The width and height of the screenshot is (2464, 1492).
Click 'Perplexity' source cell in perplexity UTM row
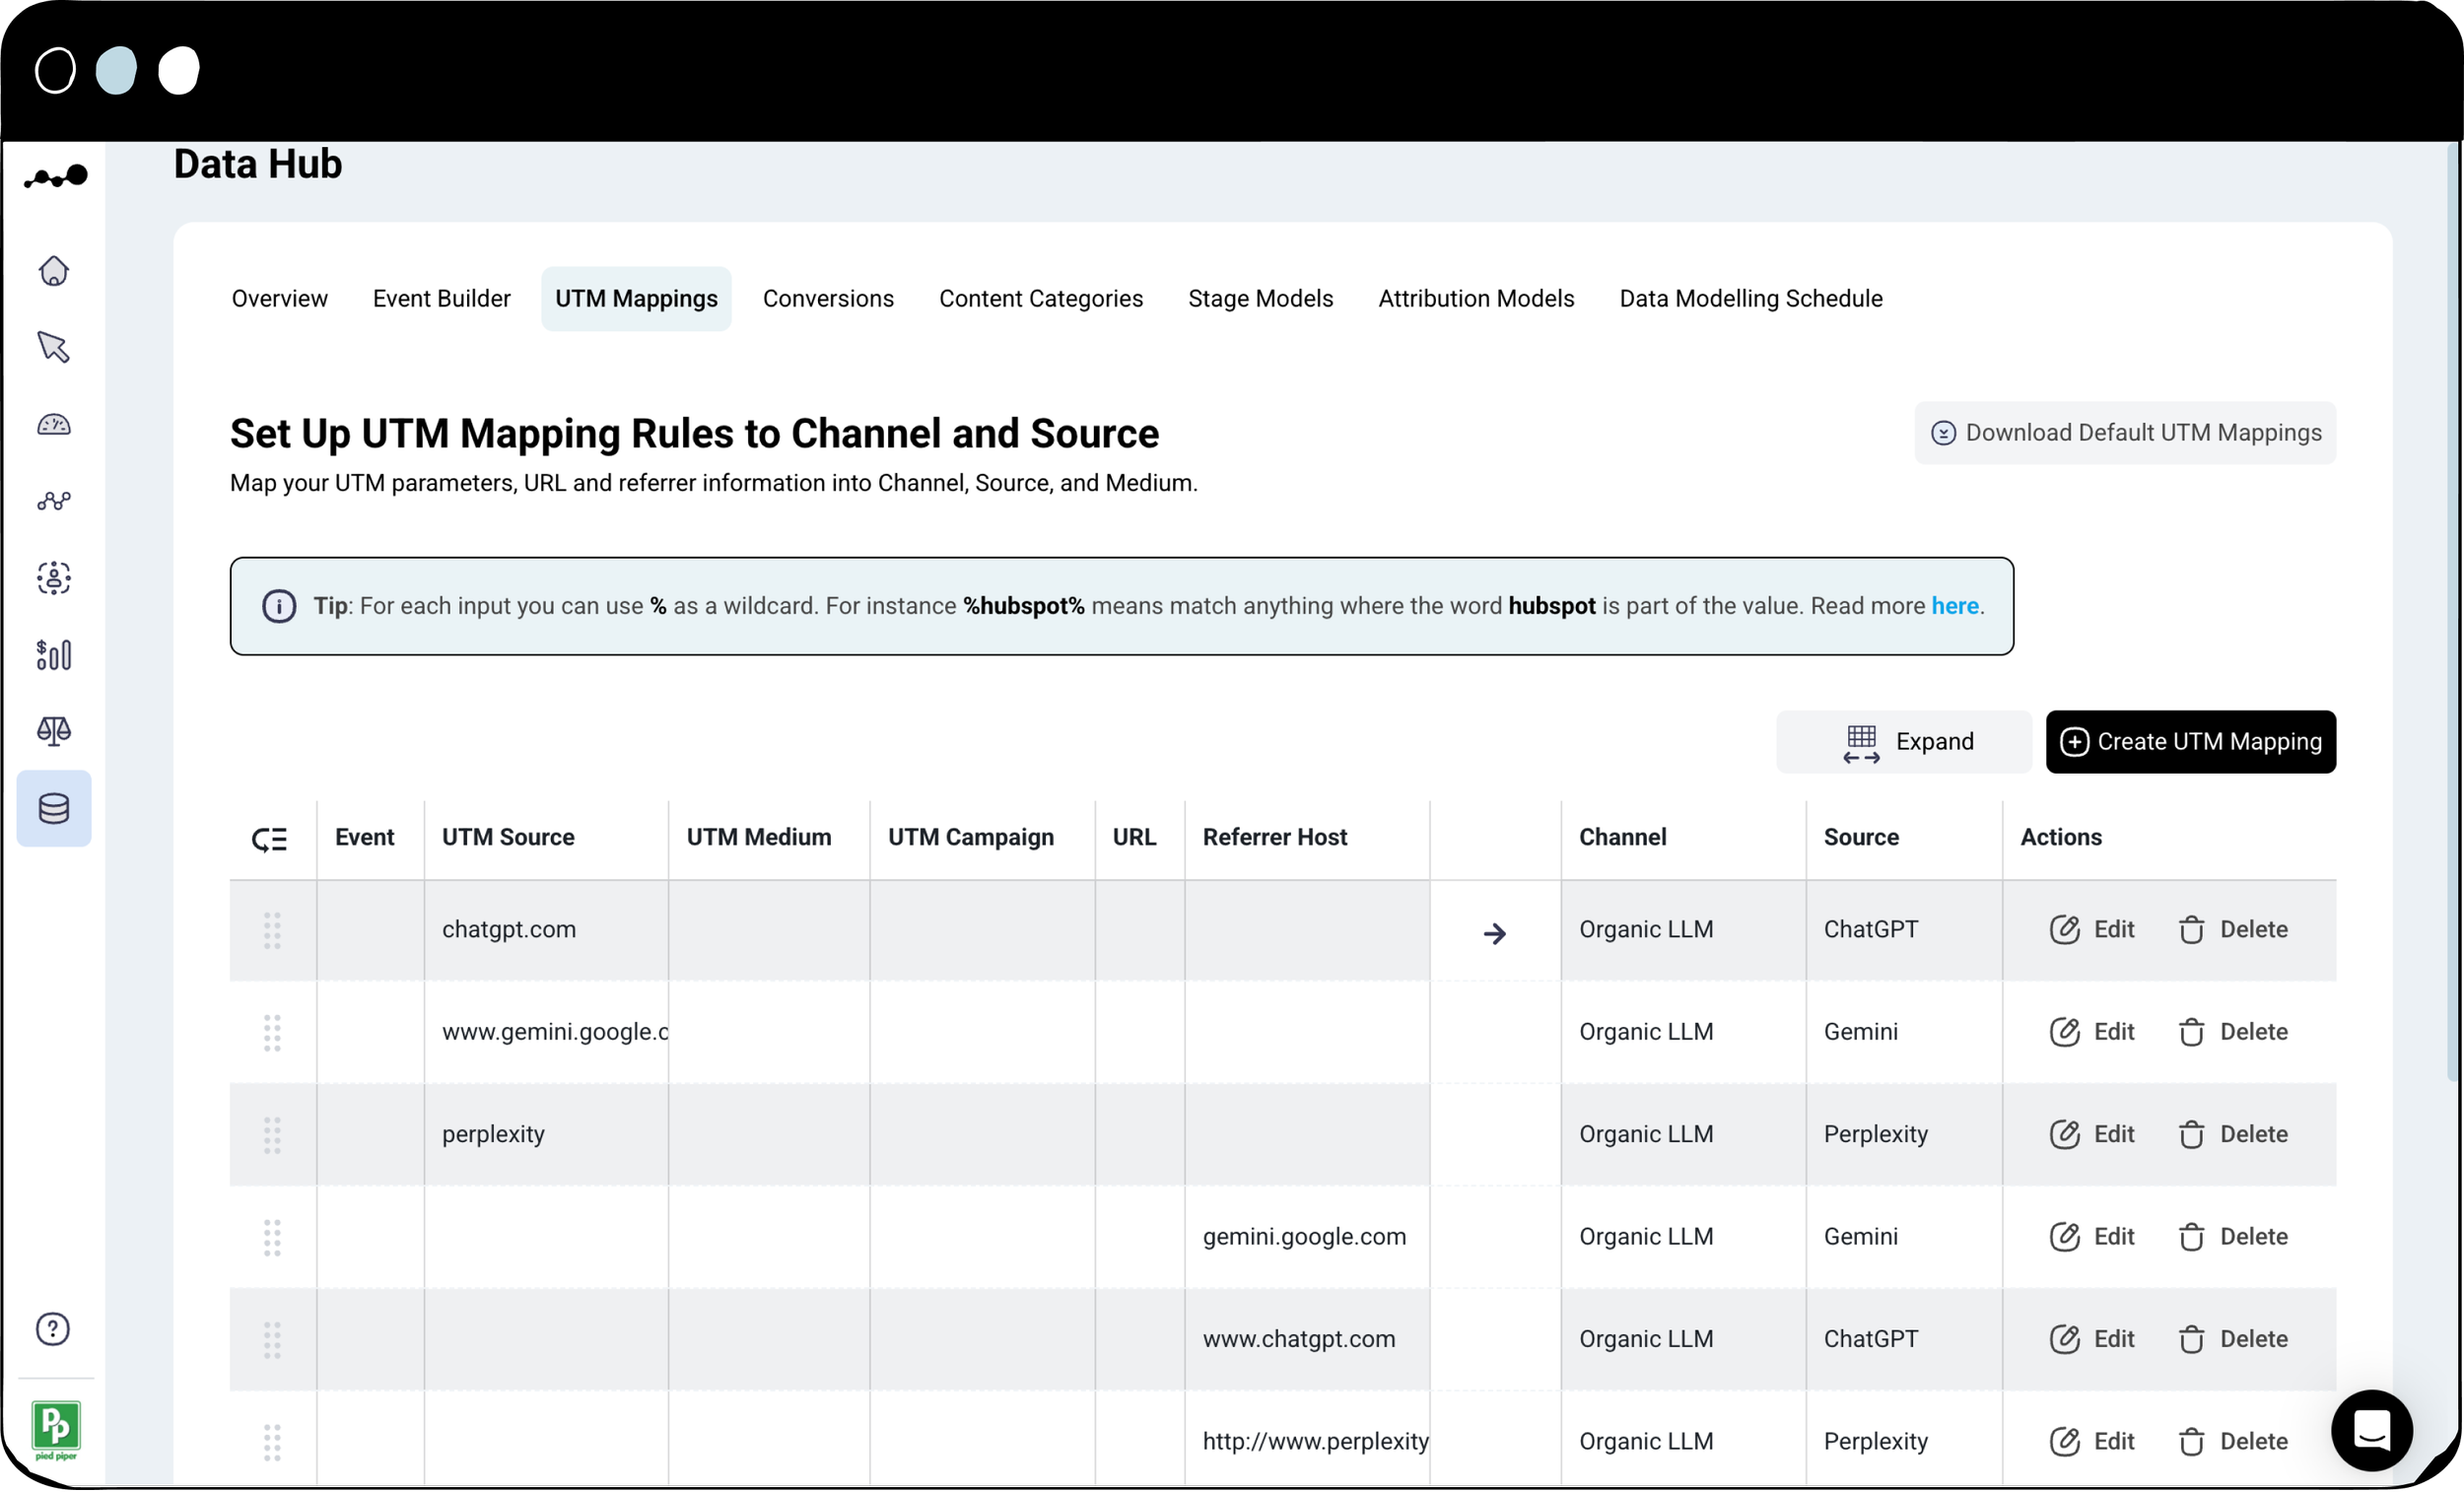click(x=1904, y=1136)
